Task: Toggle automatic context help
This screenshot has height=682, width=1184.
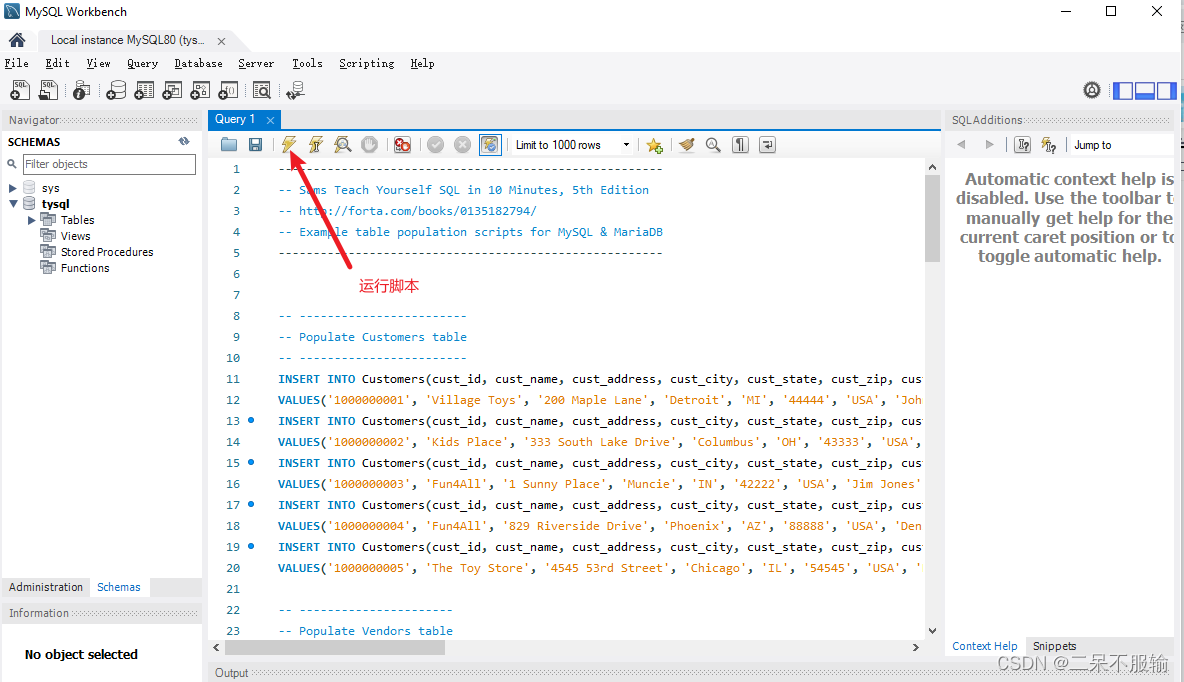Action: tap(1049, 144)
